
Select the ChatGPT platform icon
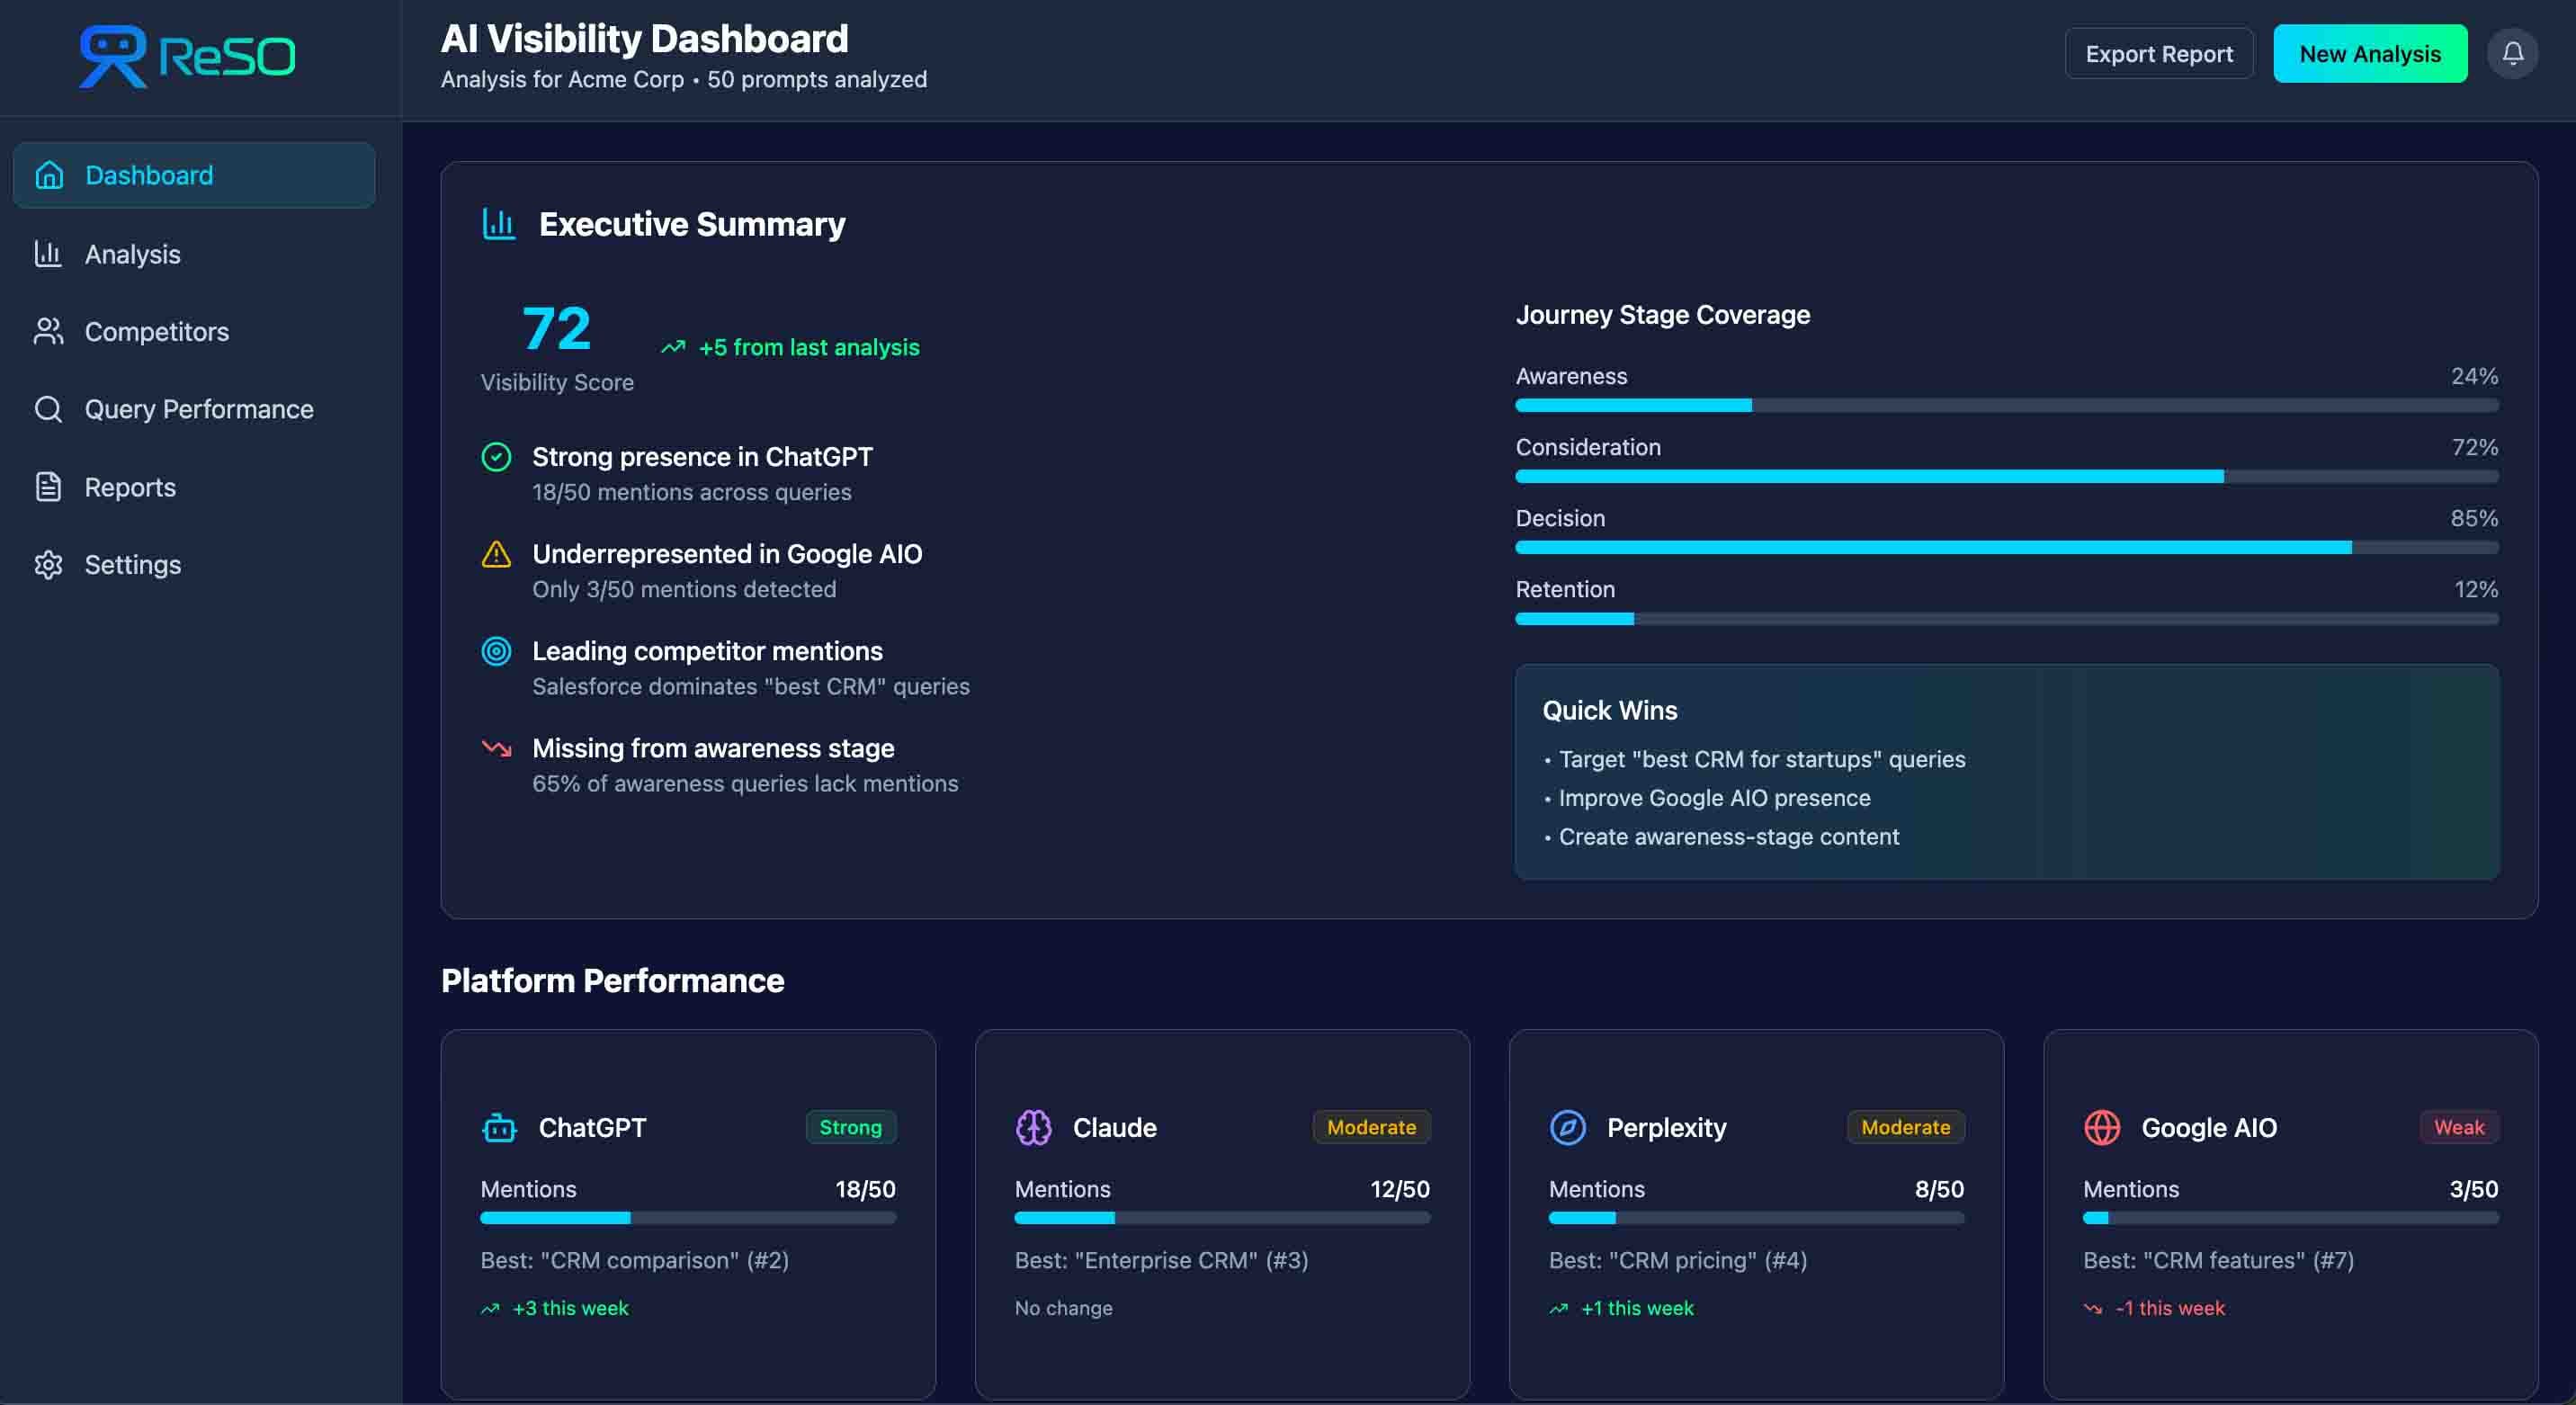[501, 1127]
